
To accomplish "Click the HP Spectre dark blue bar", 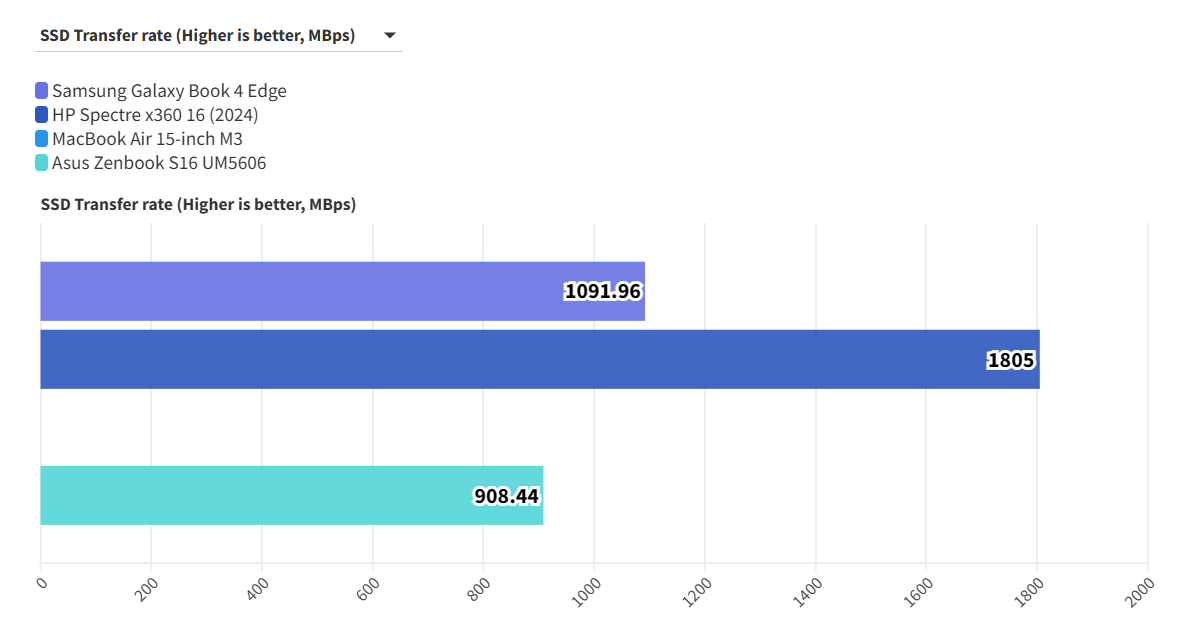I will (x=500, y=359).
